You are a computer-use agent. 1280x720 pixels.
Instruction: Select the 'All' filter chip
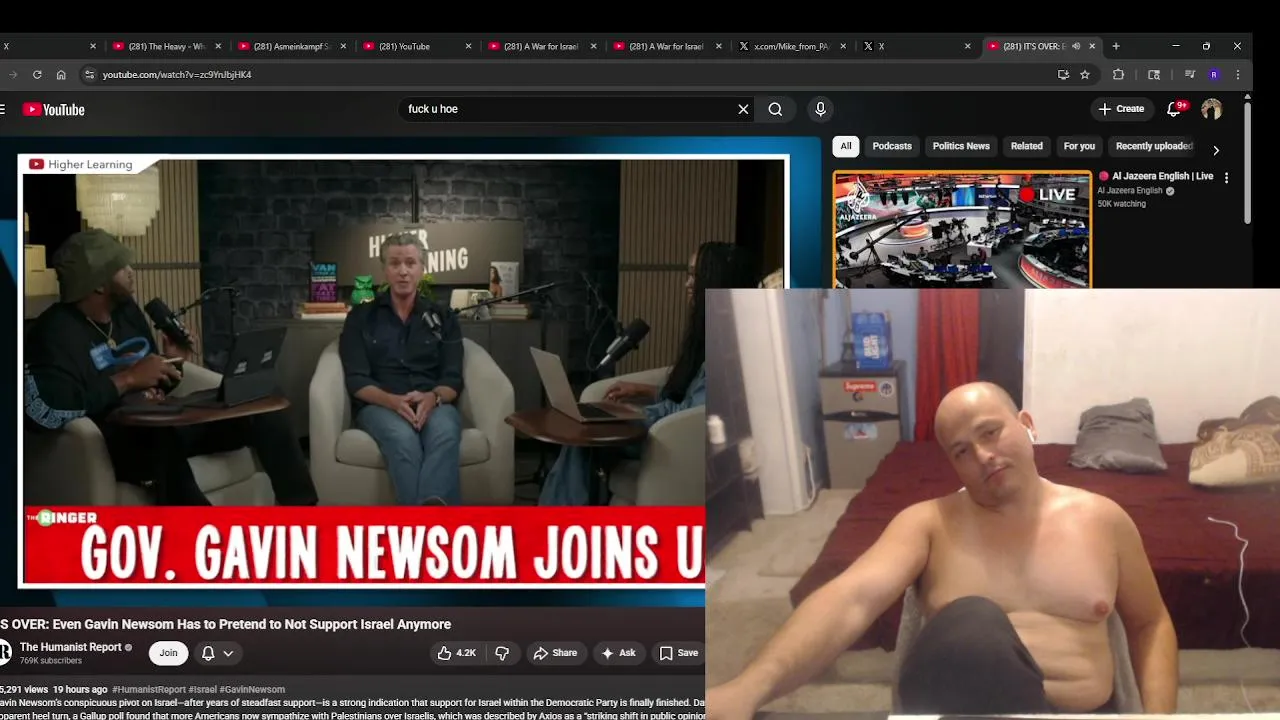point(846,146)
